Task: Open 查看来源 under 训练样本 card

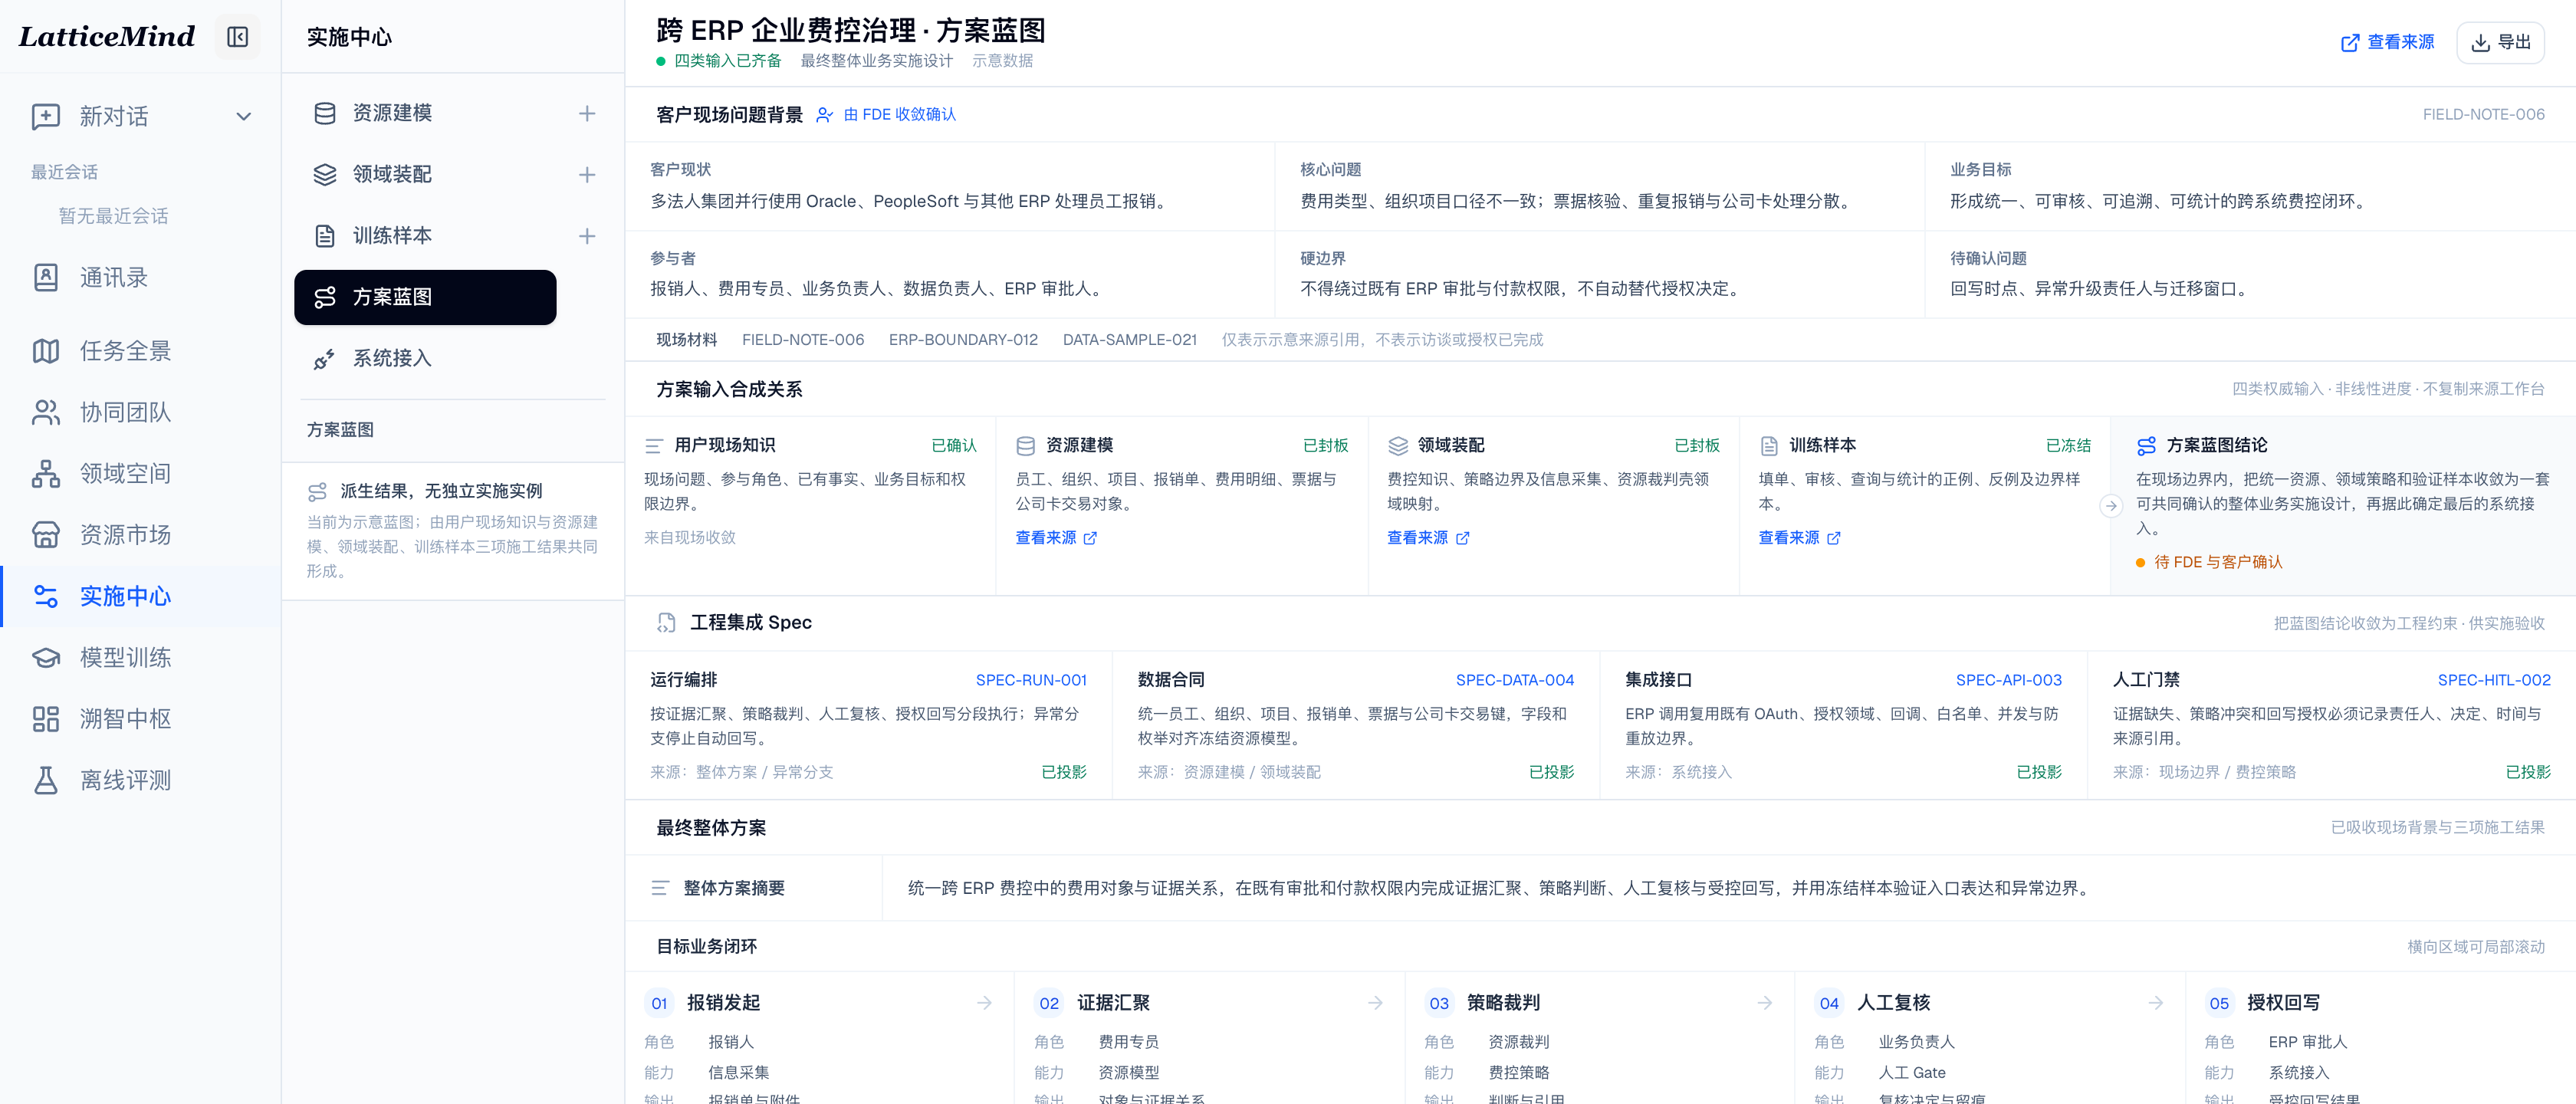Action: [1799, 538]
